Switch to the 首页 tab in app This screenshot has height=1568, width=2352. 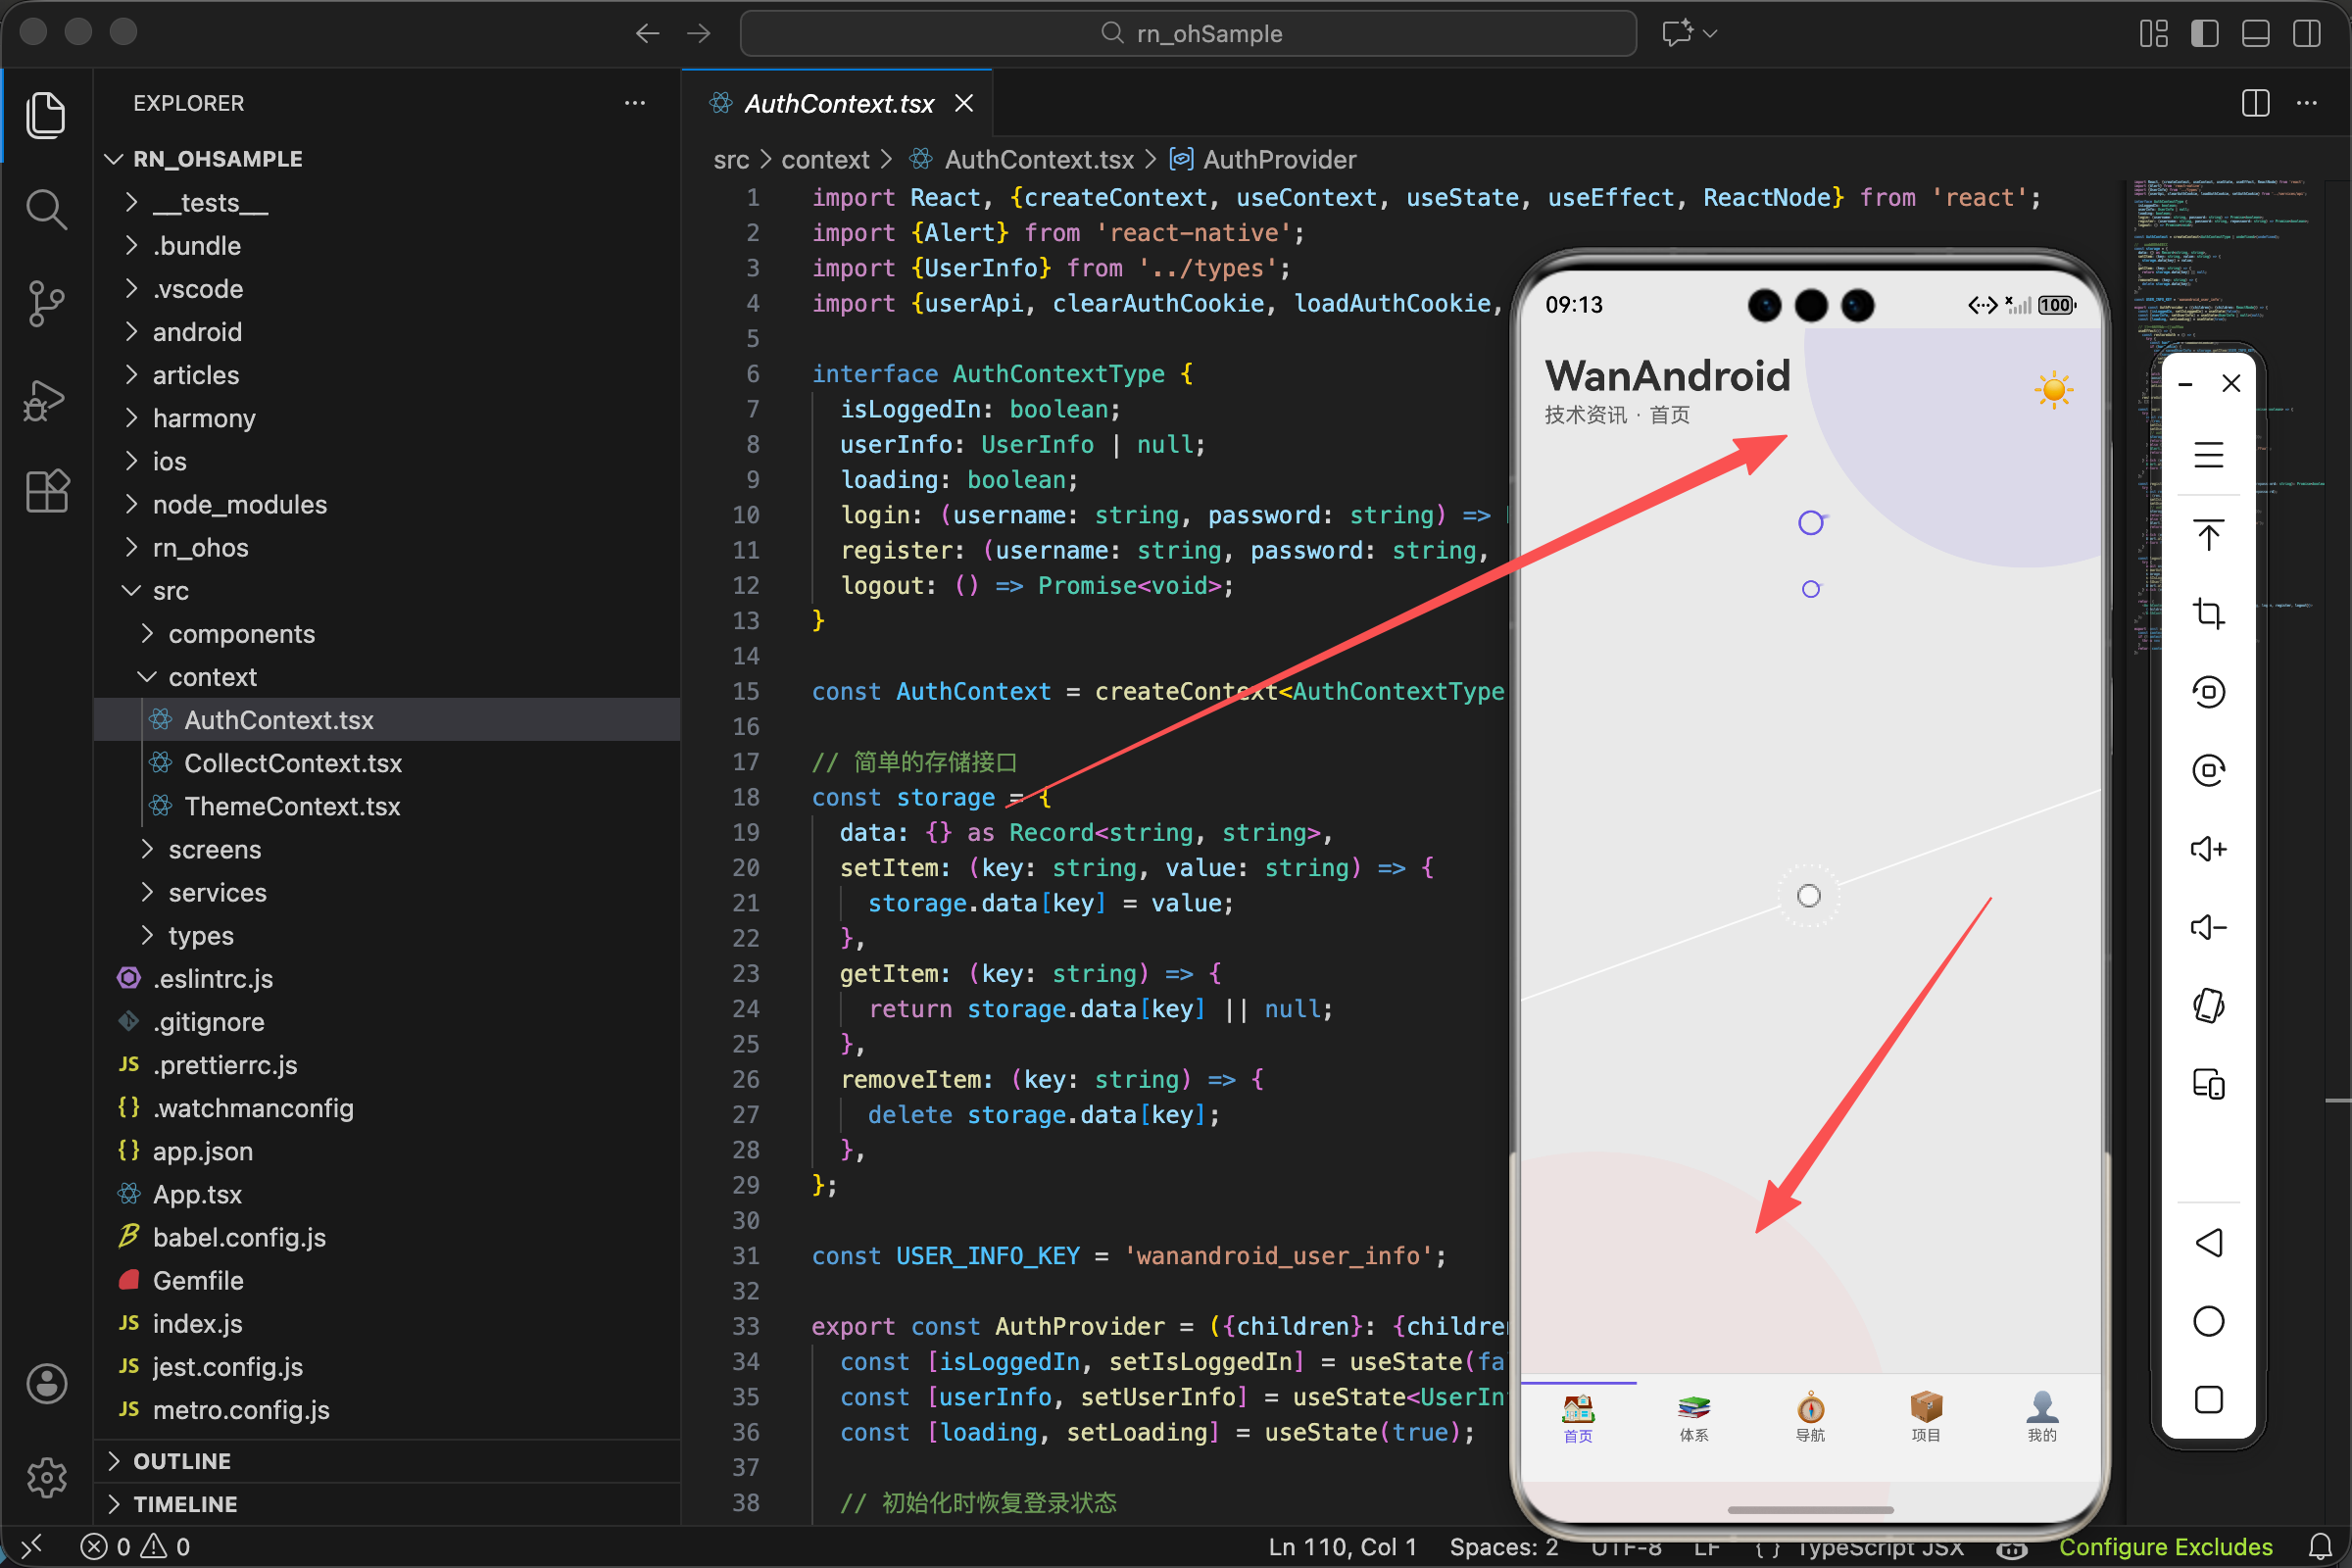point(1578,1419)
